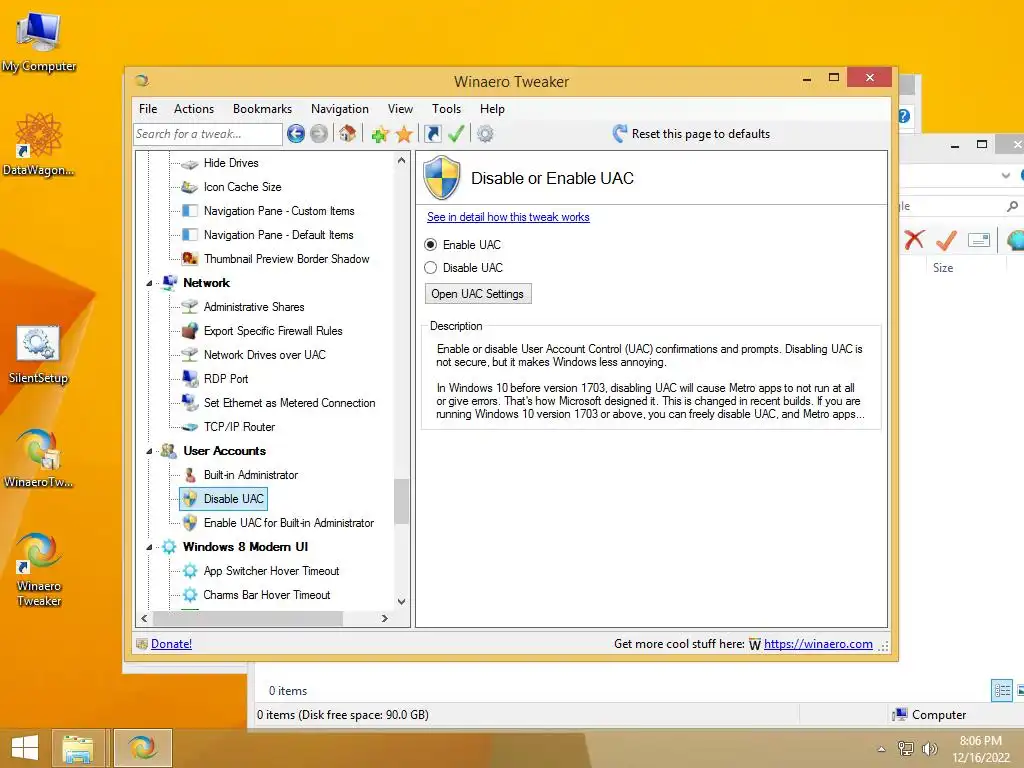
Task: Open the Help menu
Action: (492, 109)
